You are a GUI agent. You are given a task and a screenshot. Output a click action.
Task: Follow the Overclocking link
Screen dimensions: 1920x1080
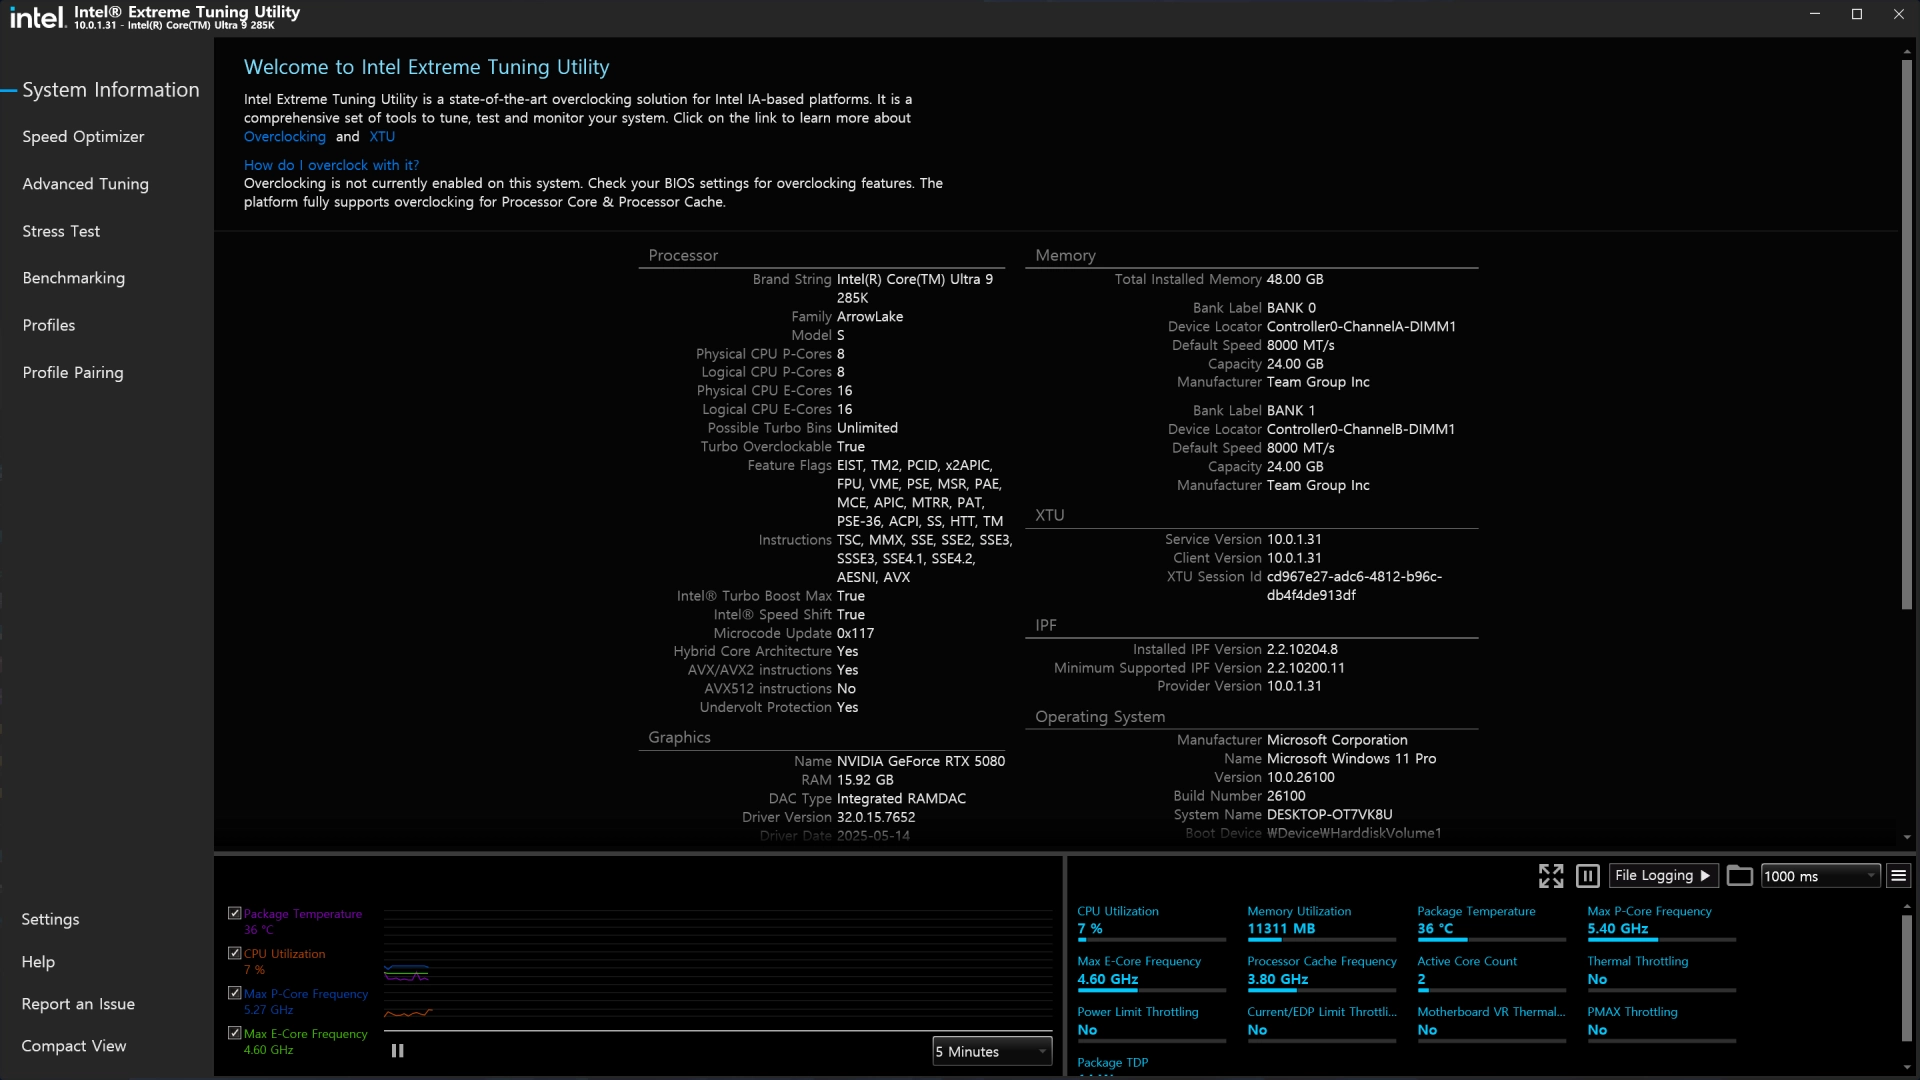coord(284,137)
